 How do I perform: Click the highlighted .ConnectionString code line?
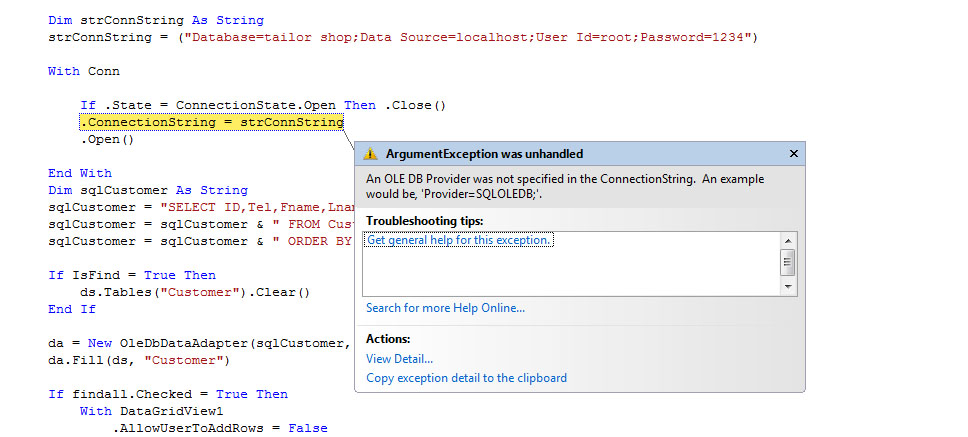click(x=211, y=122)
